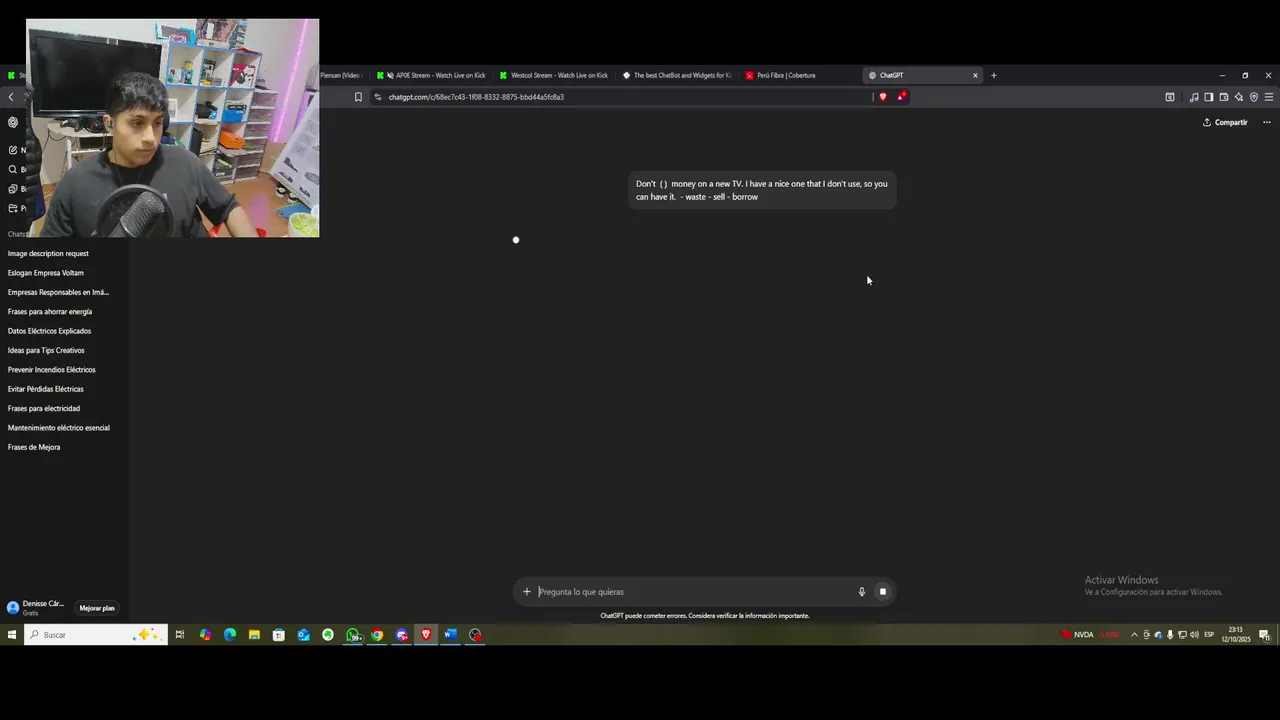Screen dimensions: 1280x720
Task: Open the conversation three-dots options menu
Action: point(1267,122)
